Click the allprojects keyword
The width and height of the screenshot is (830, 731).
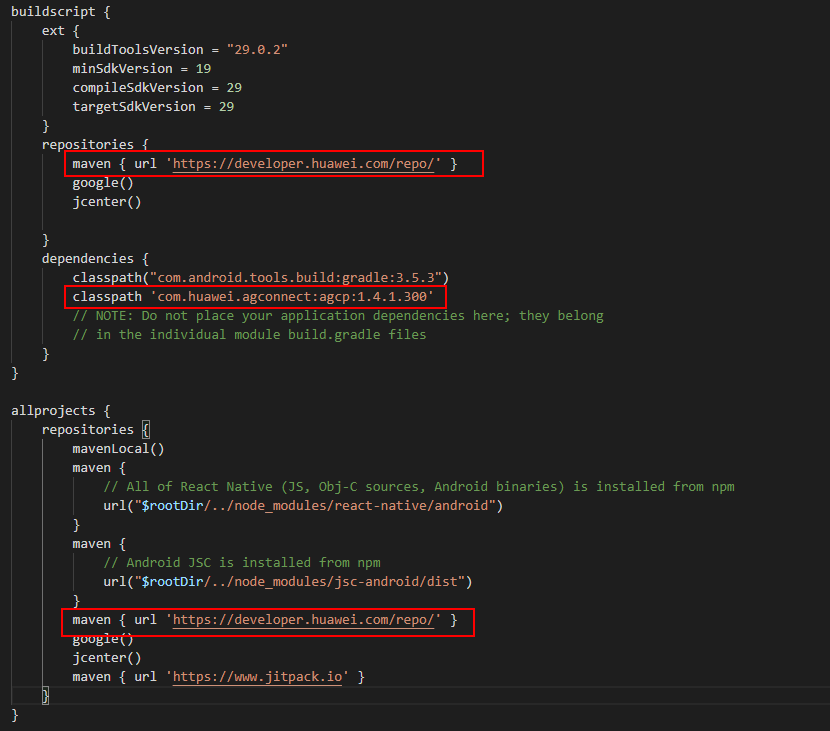point(53,411)
